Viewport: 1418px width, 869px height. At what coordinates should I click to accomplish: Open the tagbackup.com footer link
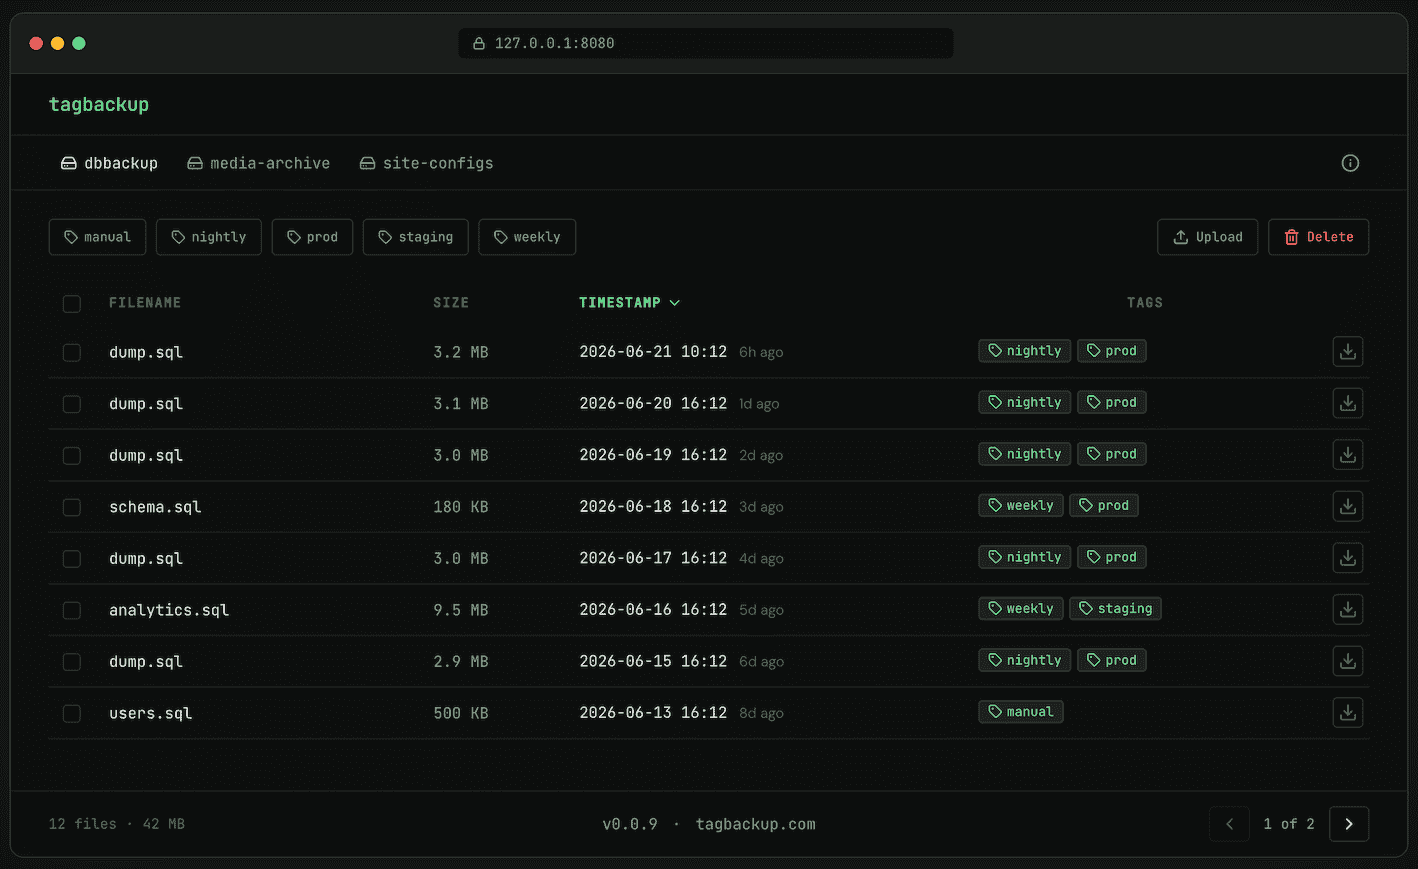pyautogui.click(x=755, y=824)
